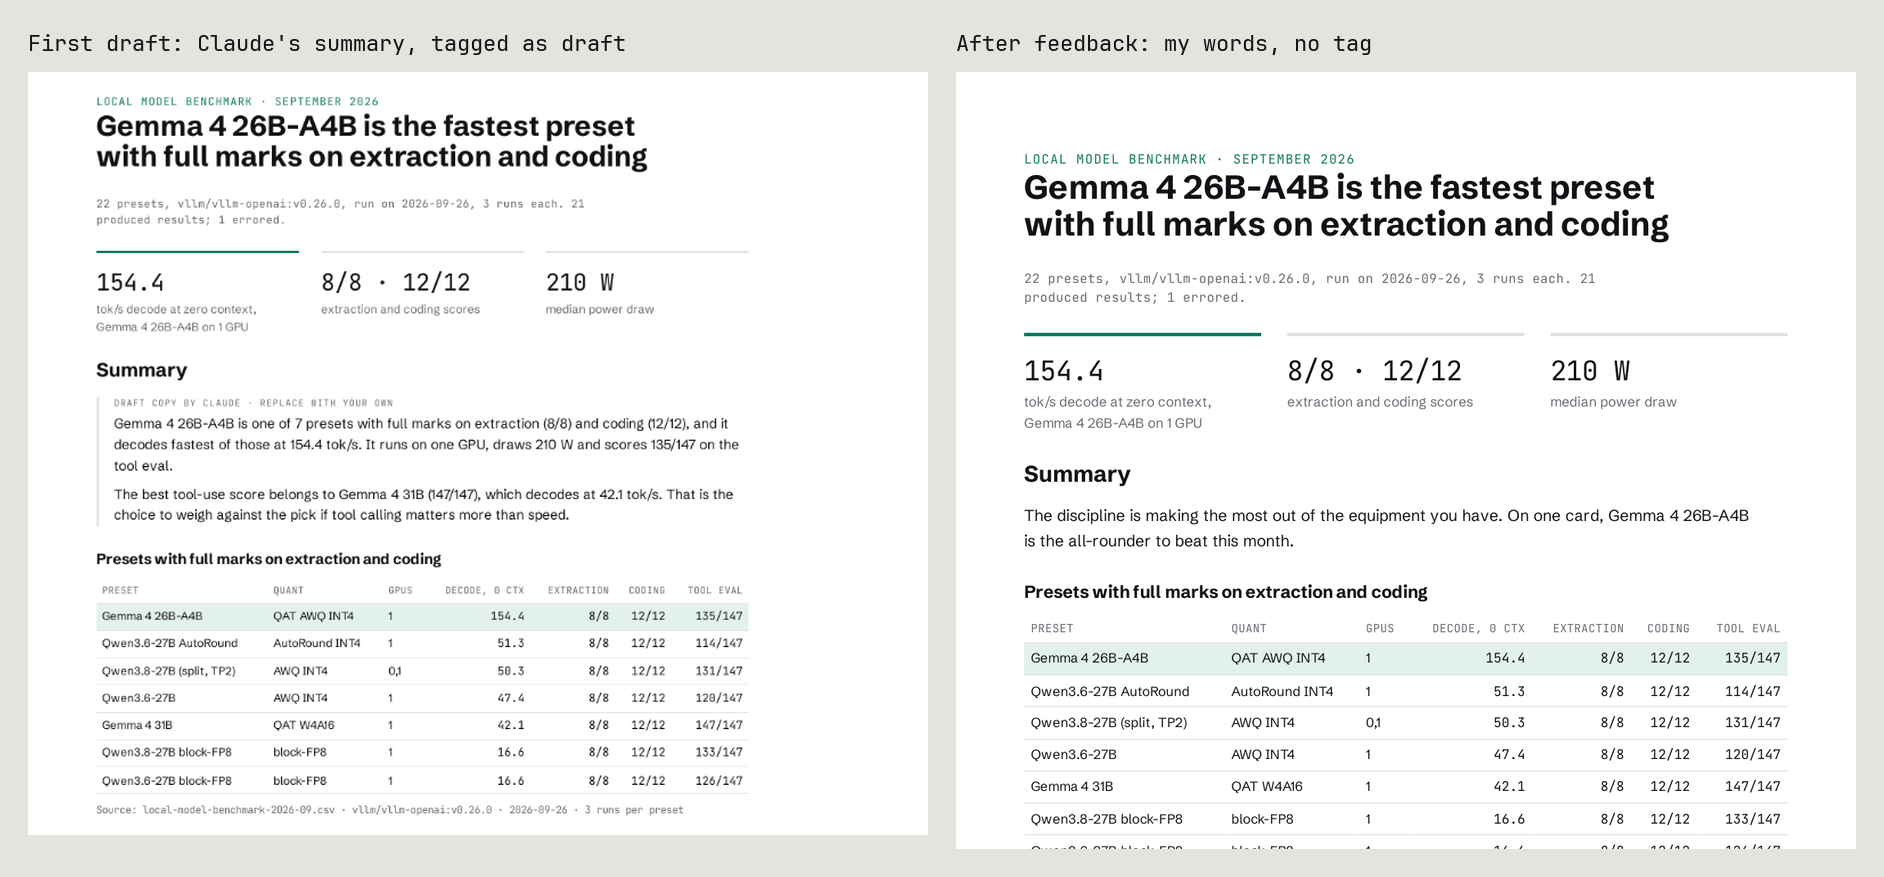The image size is (1884, 877).
Task: Click the 'After feedback: my words, no tag' caption
Action: (x=1164, y=44)
